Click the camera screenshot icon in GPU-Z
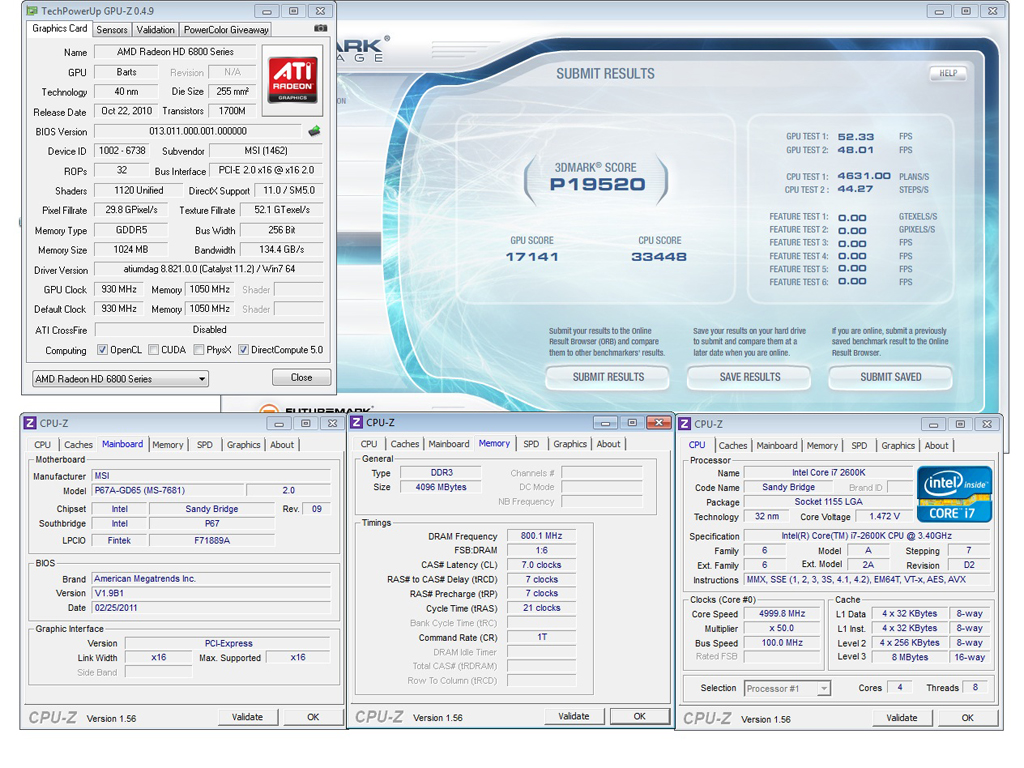 pyautogui.click(x=320, y=29)
